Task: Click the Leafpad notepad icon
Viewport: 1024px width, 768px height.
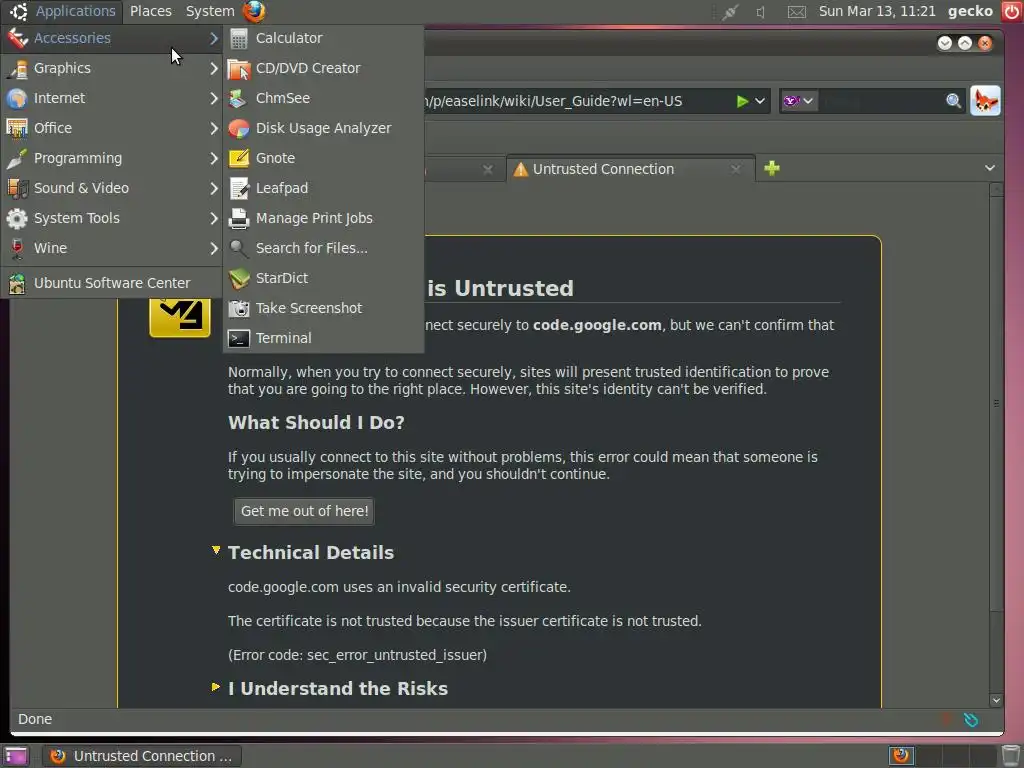Action: click(x=239, y=189)
